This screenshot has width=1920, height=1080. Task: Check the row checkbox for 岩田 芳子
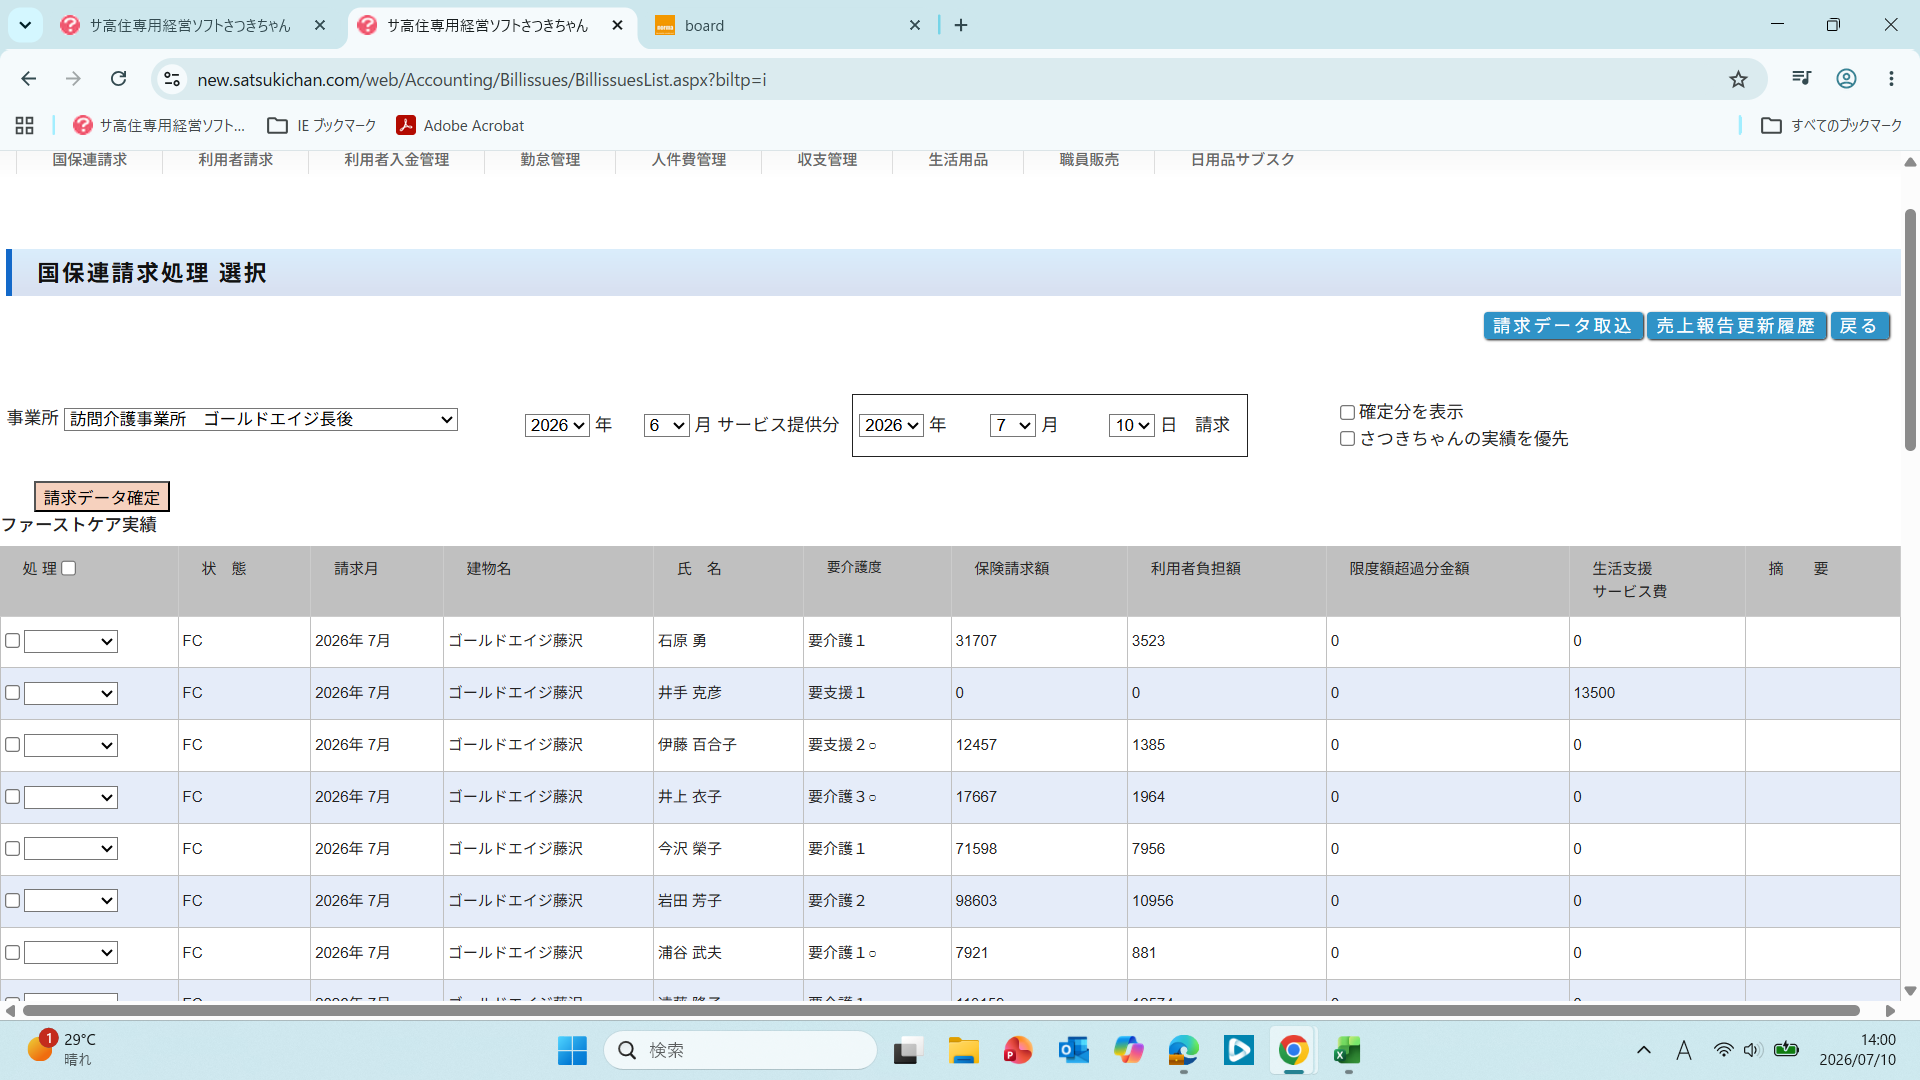(x=13, y=900)
